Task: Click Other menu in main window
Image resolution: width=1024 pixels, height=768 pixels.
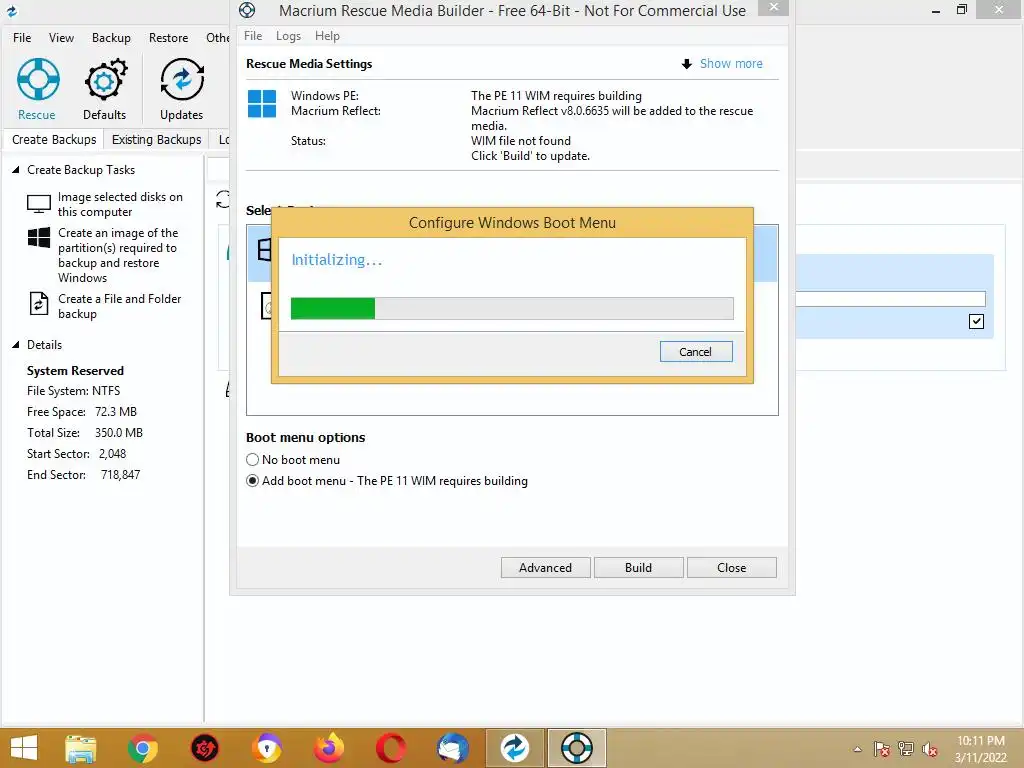Action: (217, 38)
